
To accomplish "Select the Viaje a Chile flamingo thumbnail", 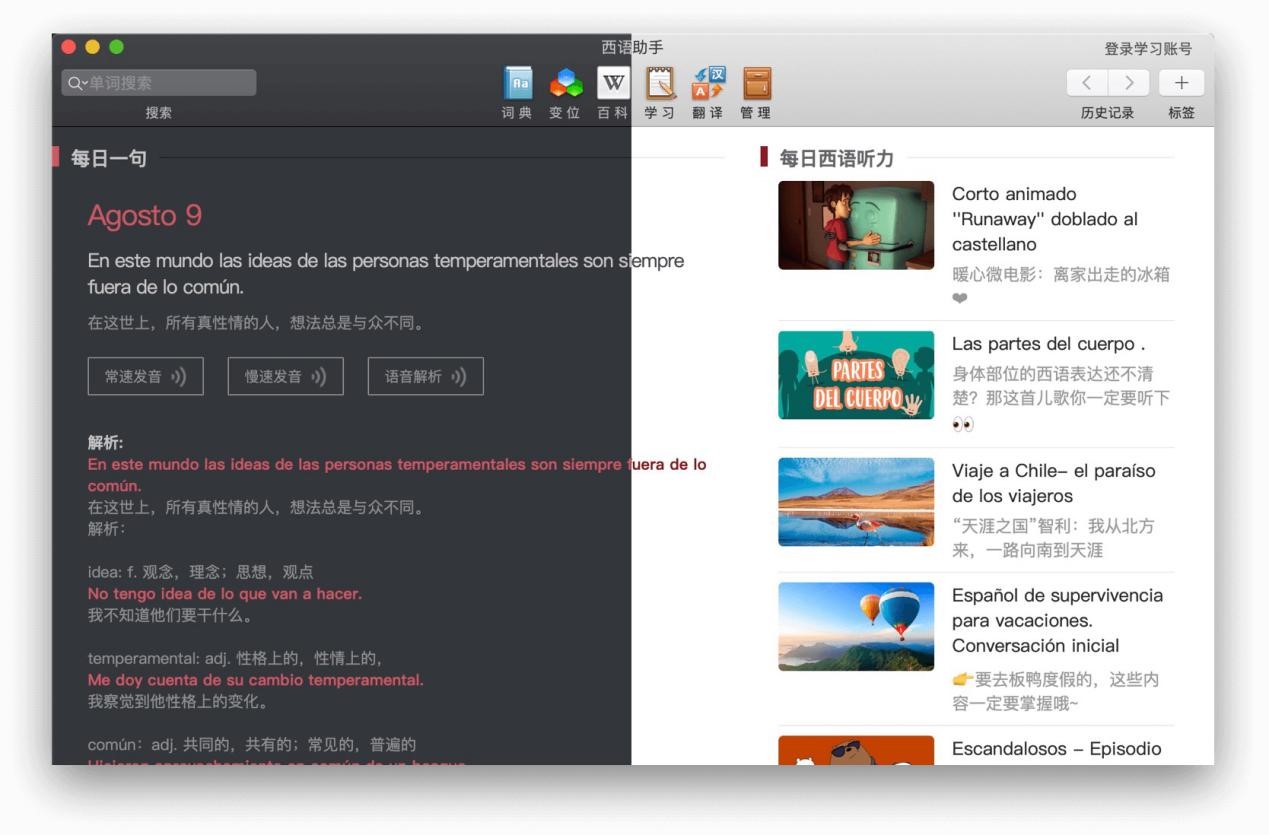I will (x=856, y=502).
